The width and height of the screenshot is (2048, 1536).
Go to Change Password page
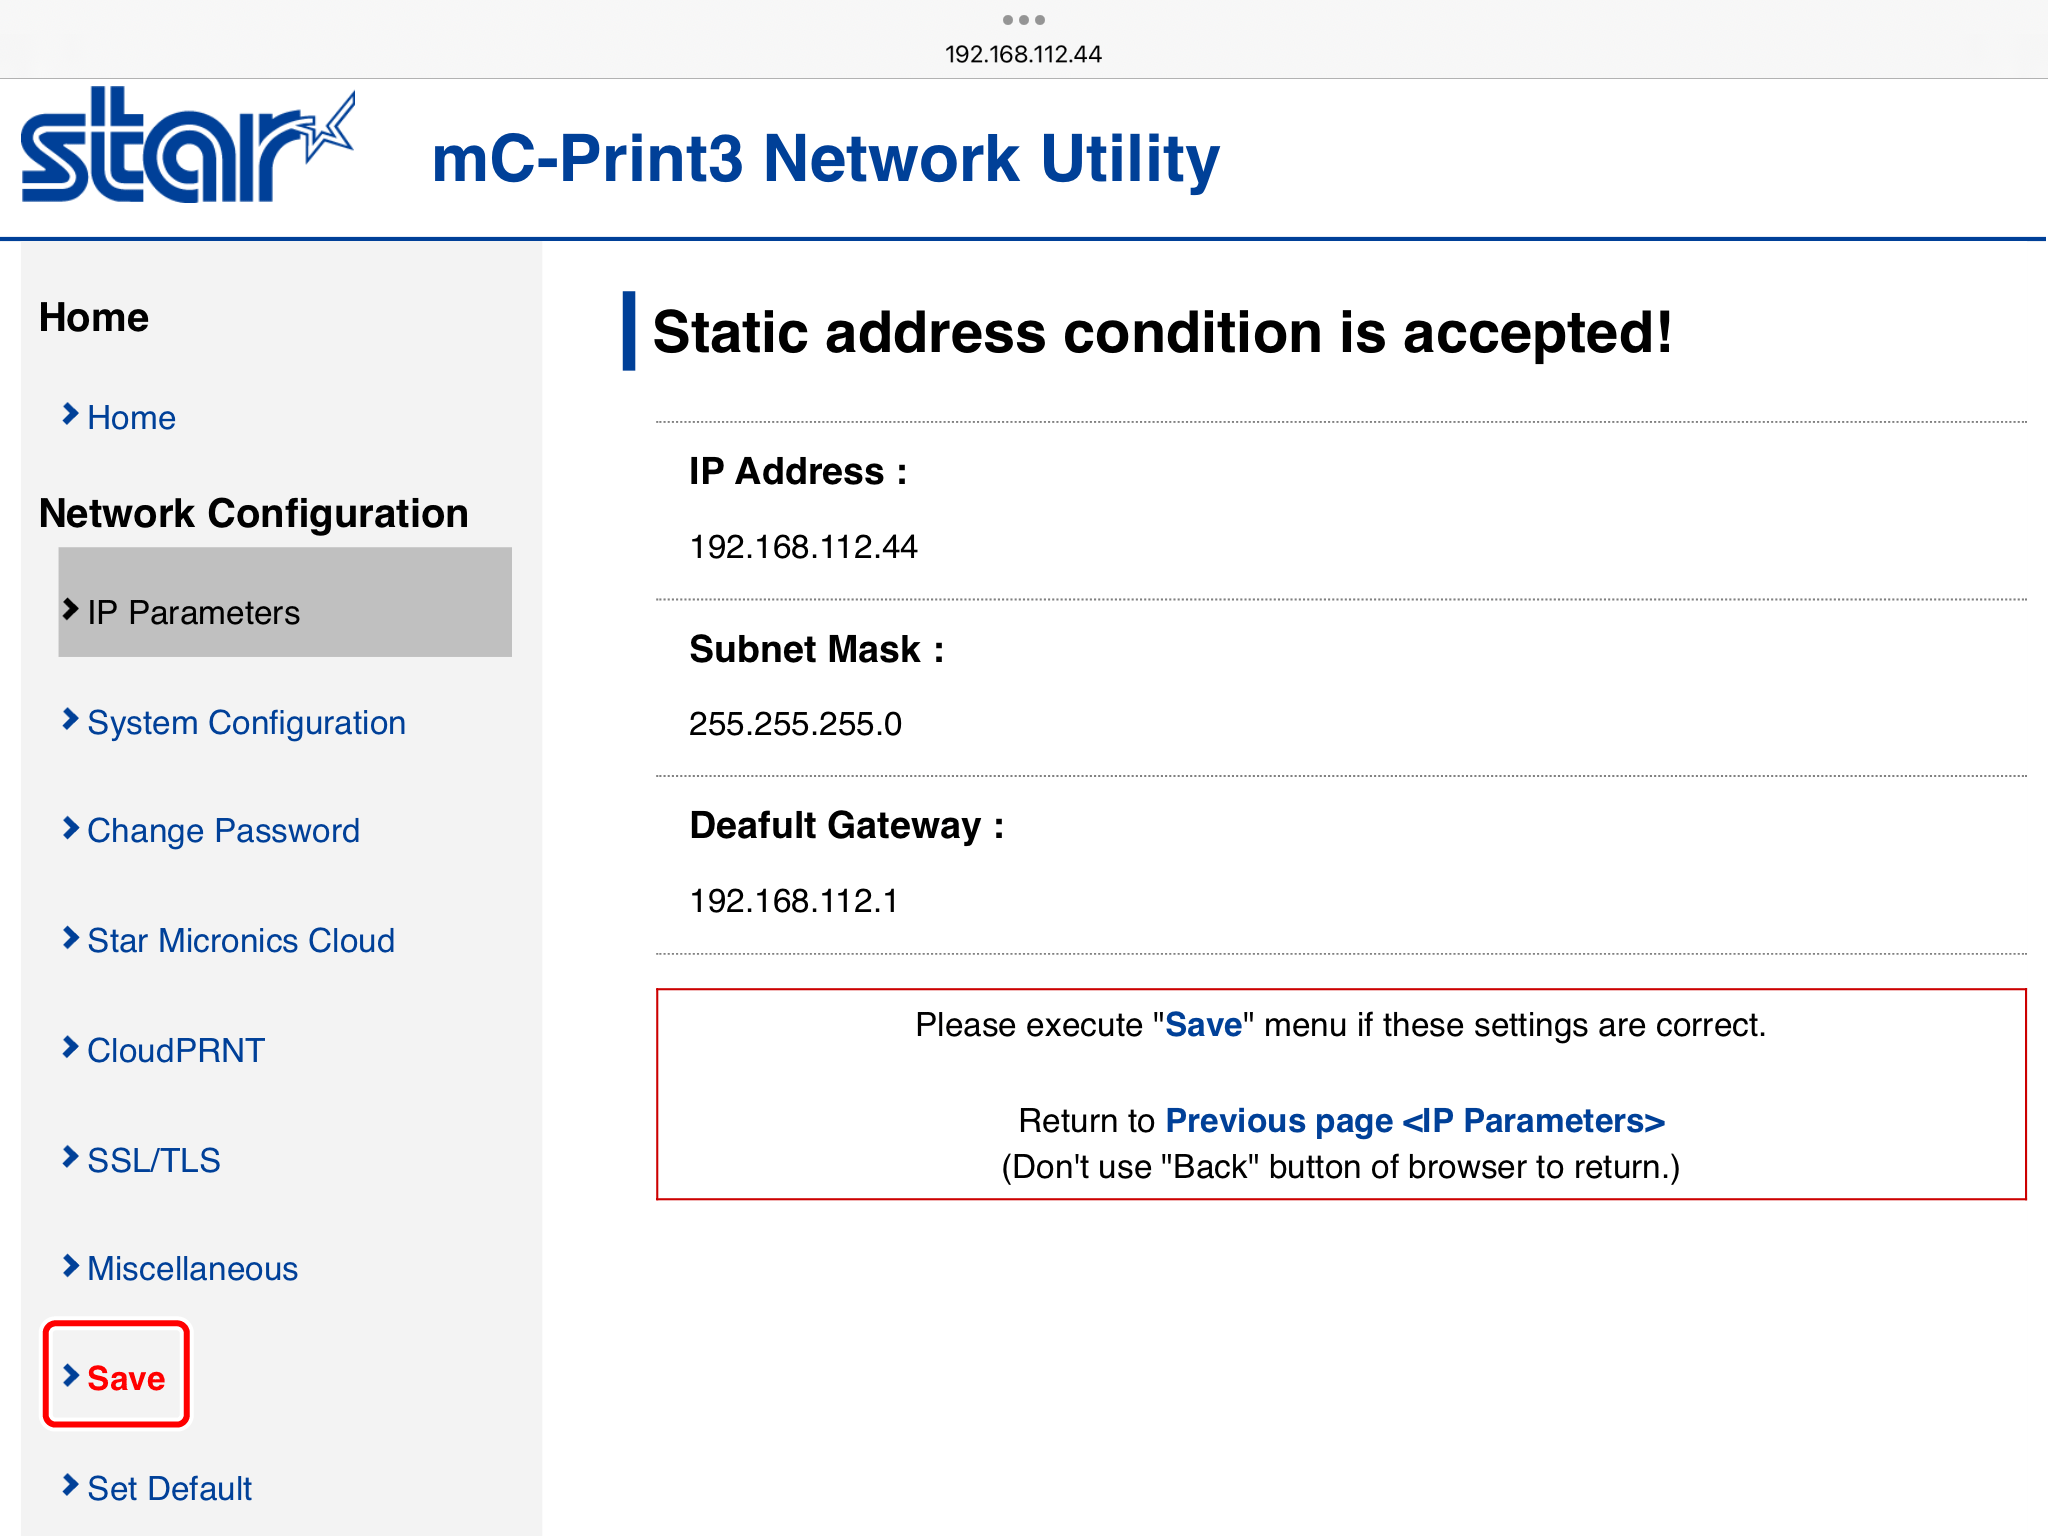coord(223,831)
